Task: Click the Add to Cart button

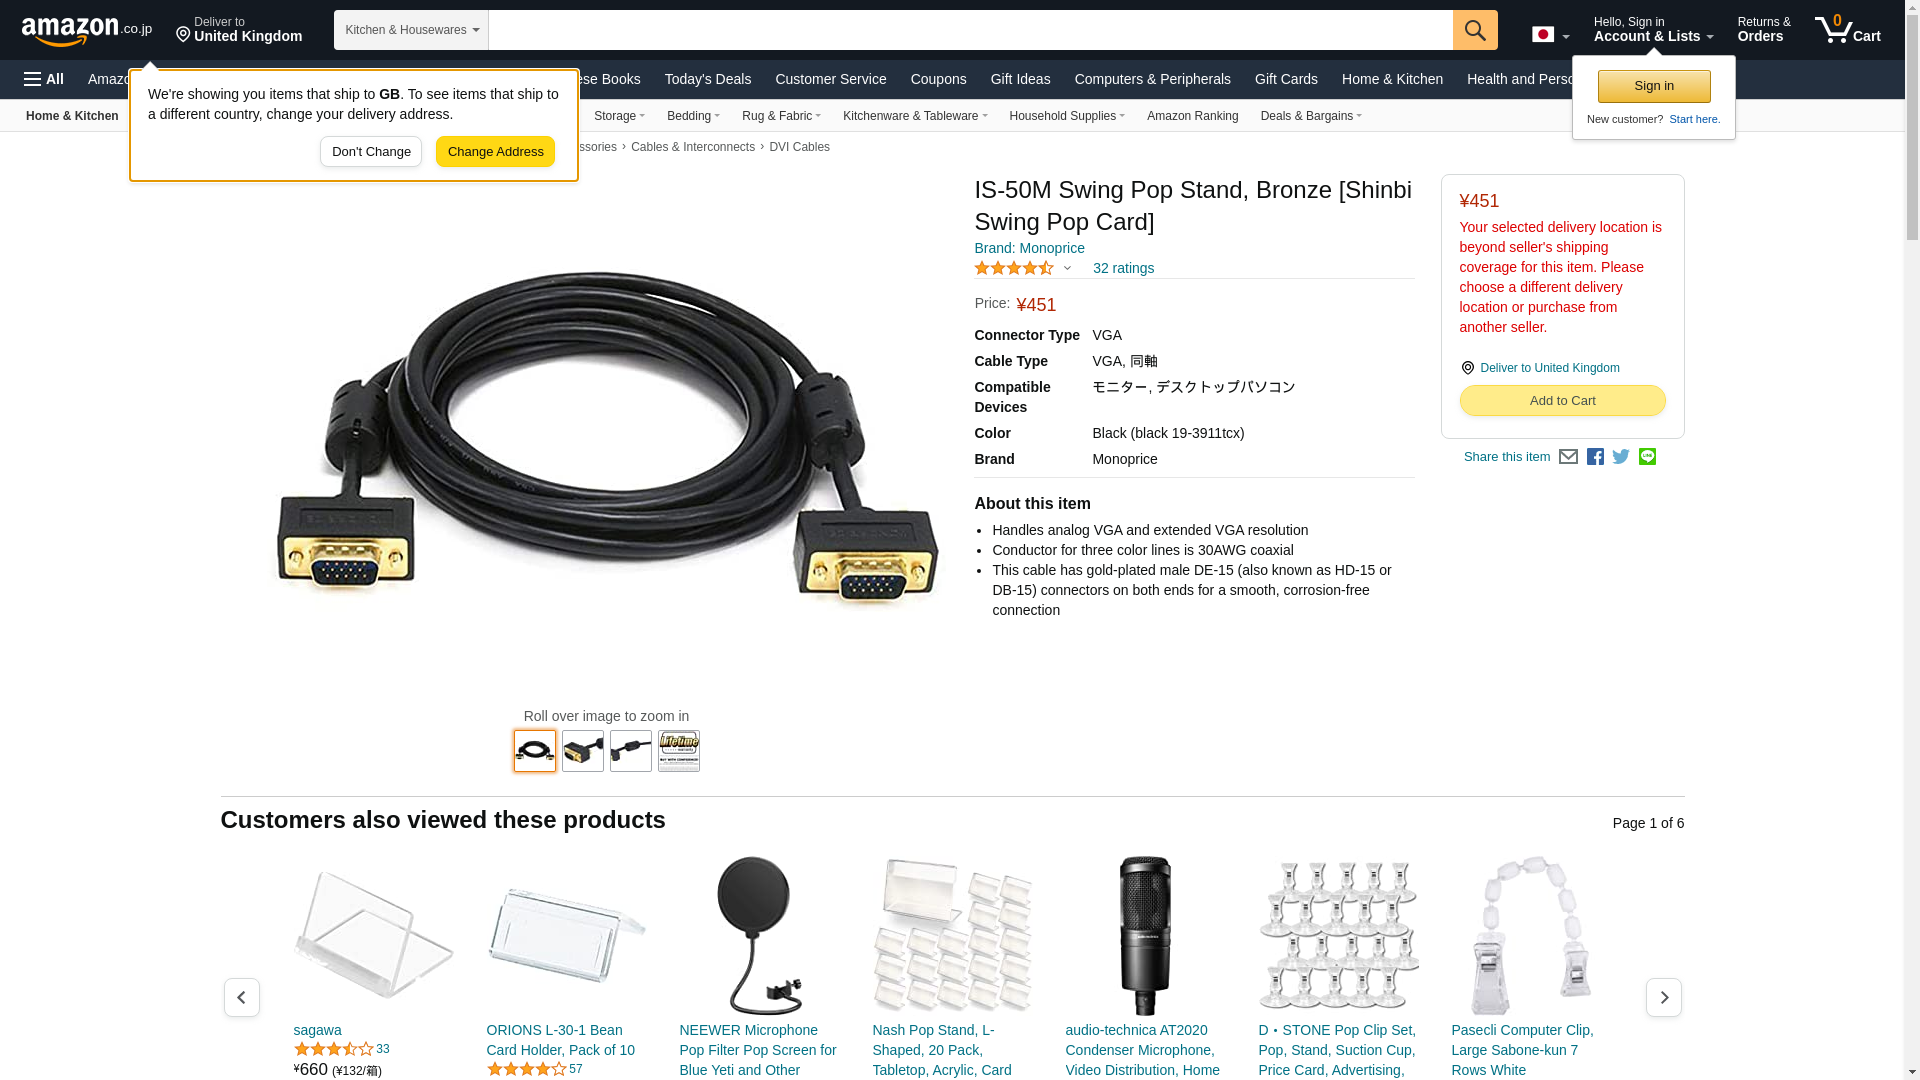Action: pos(1562,400)
